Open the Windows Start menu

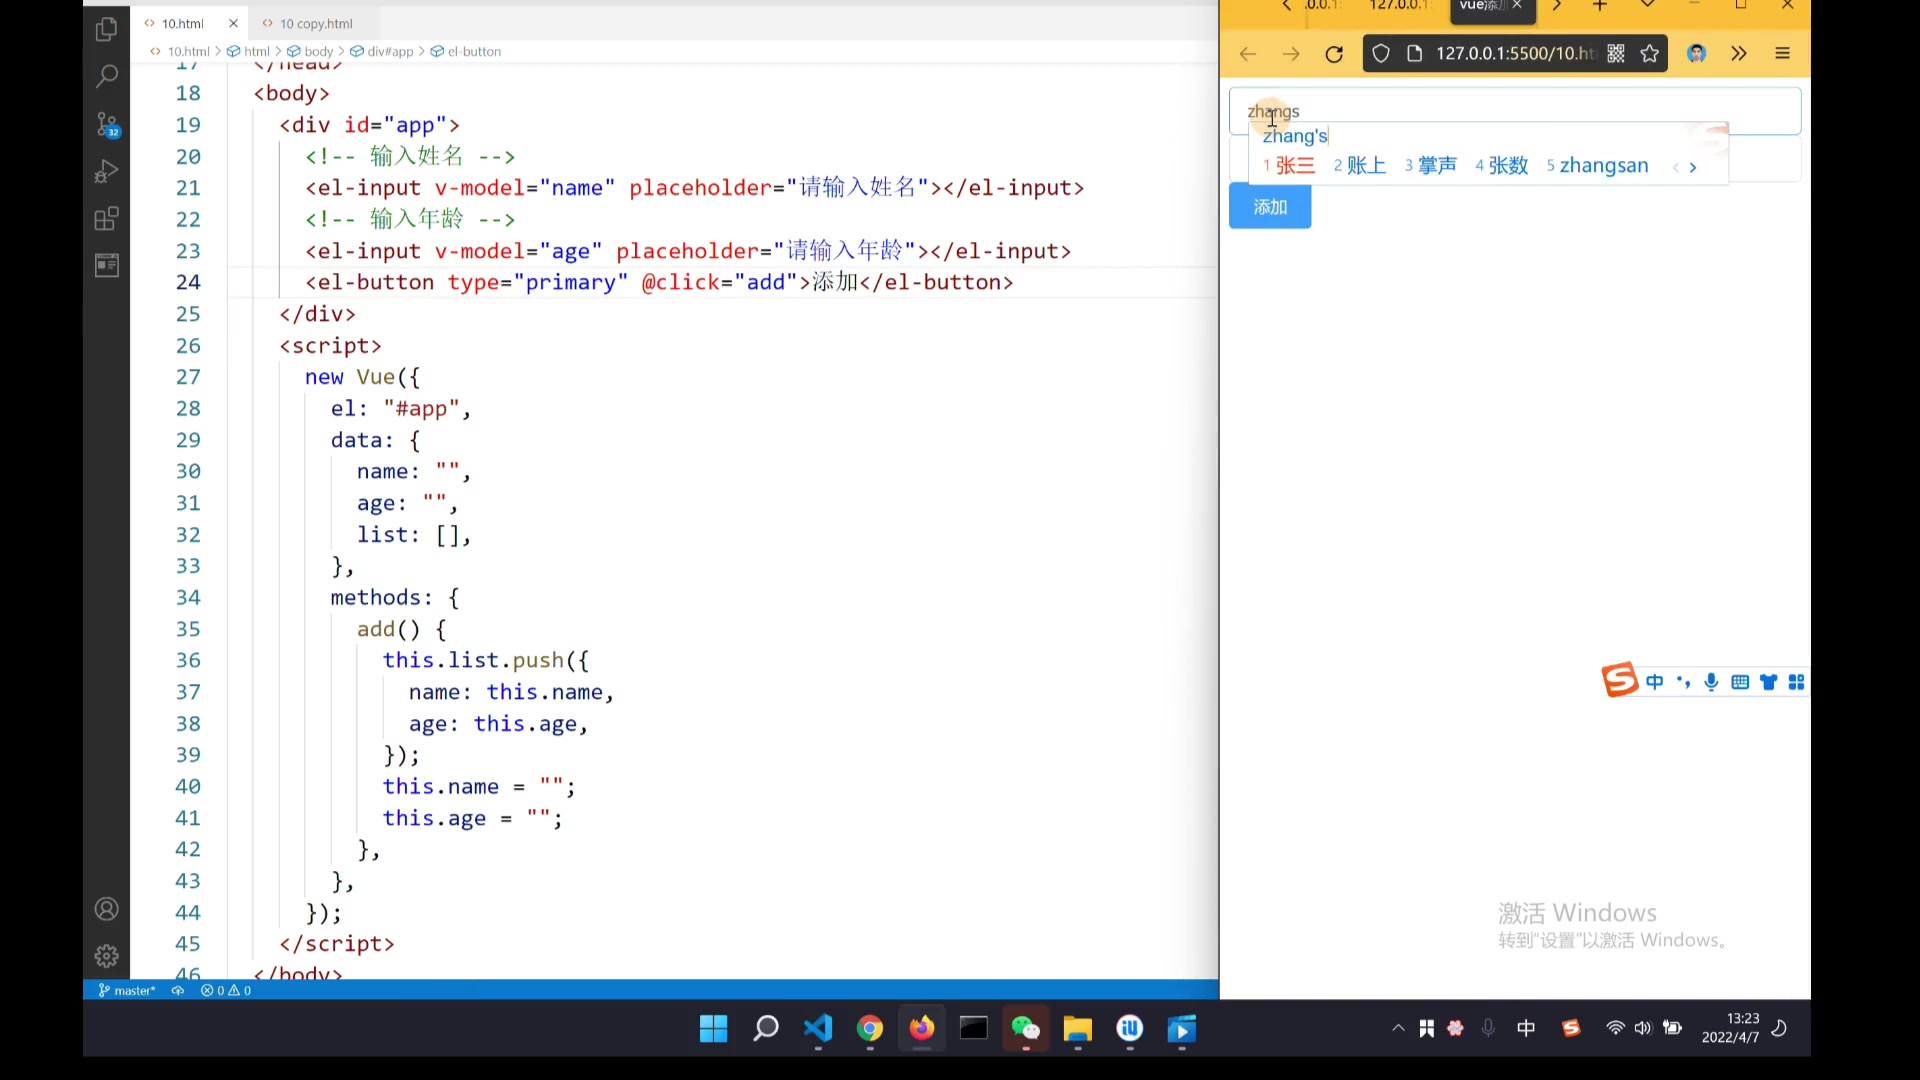[x=713, y=1029]
